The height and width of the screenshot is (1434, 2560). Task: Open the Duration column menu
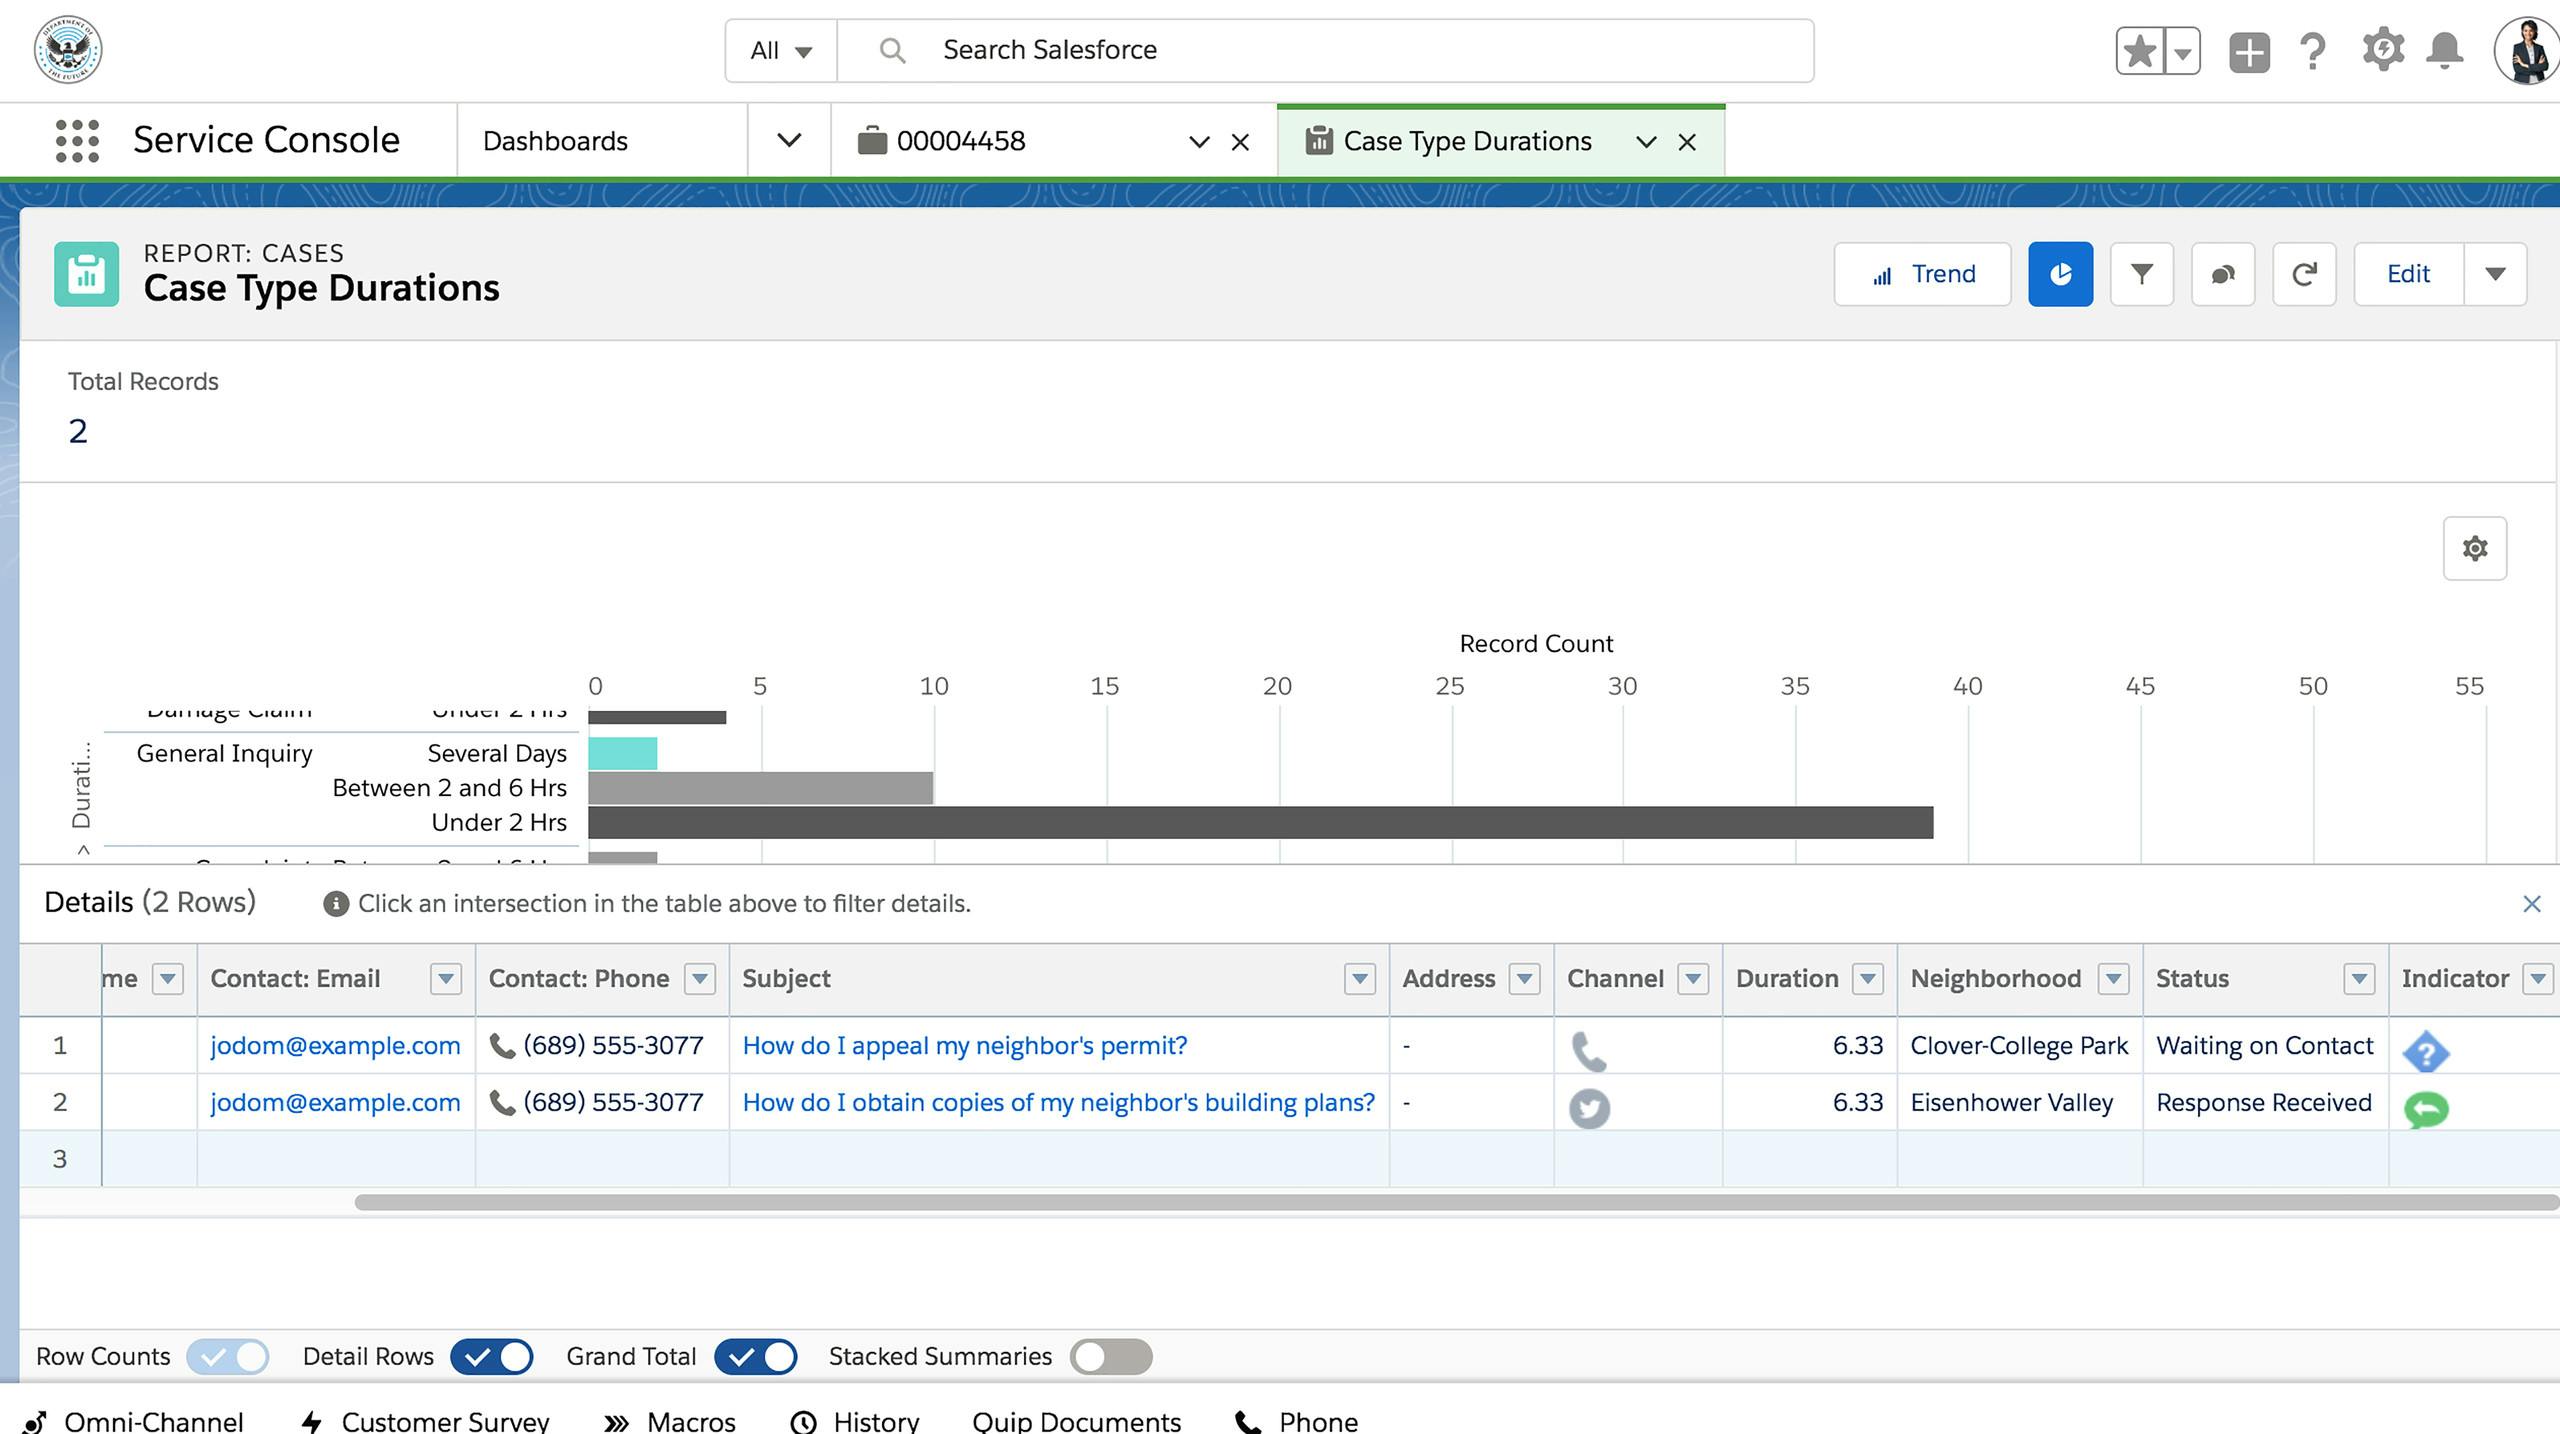tap(1867, 979)
